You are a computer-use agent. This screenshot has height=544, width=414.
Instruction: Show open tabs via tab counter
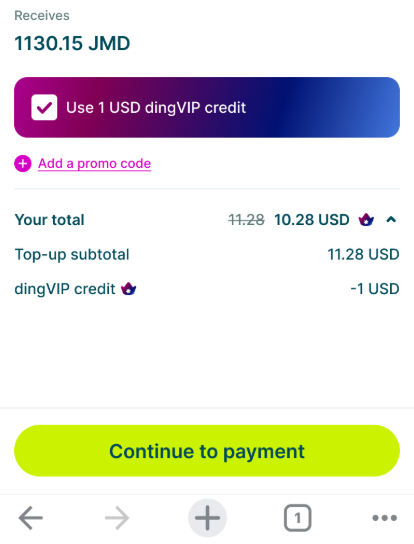297,518
